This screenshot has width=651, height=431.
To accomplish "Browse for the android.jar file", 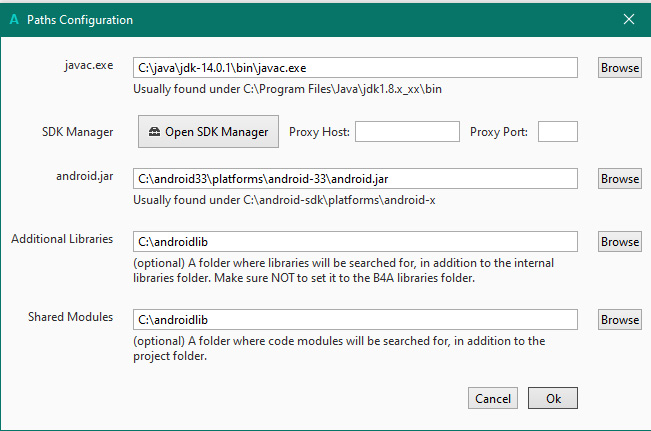I will 619,179.
